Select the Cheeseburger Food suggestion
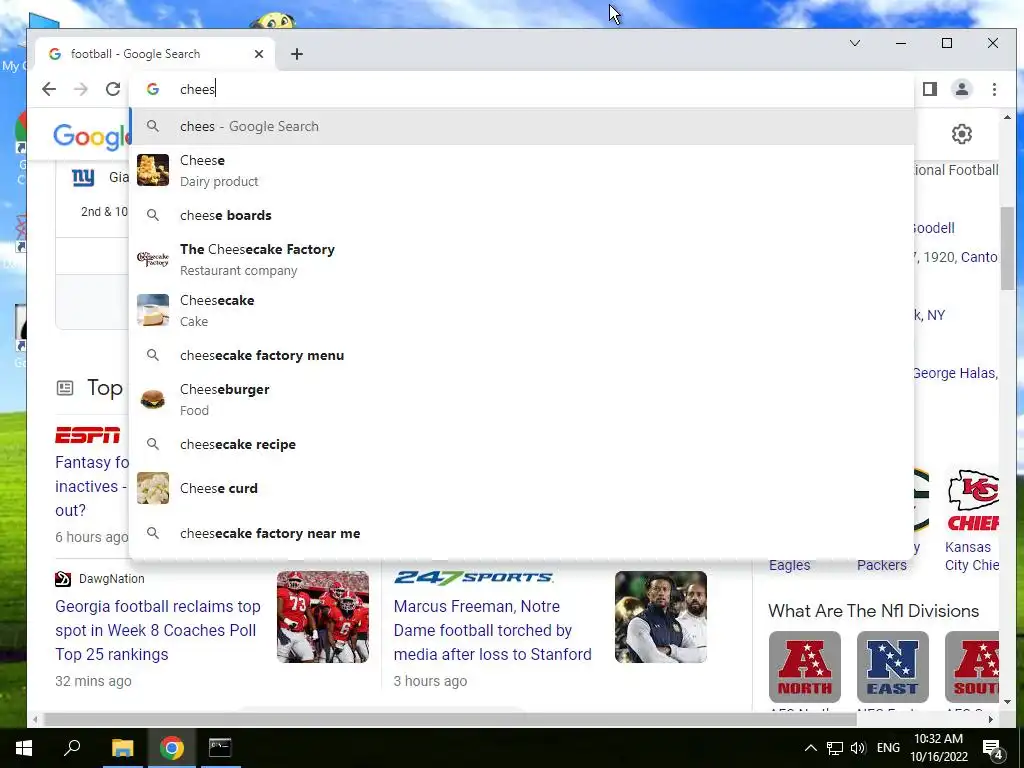Screen dimensions: 1024x768 click(x=522, y=399)
